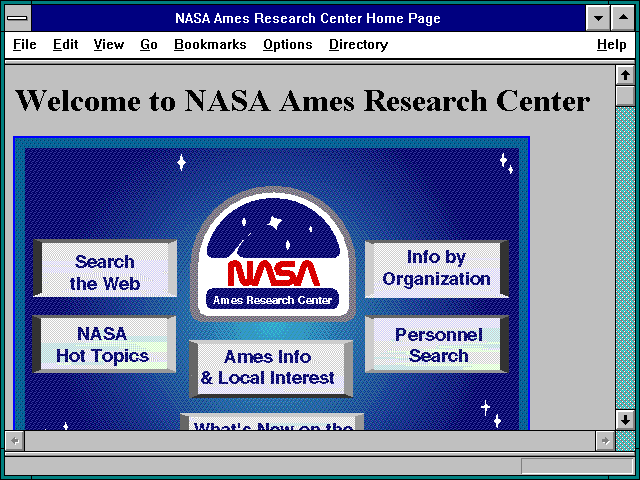Image resolution: width=640 pixels, height=480 pixels.
Task: Select Ames Info & Local Interest
Action: click(271, 369)
